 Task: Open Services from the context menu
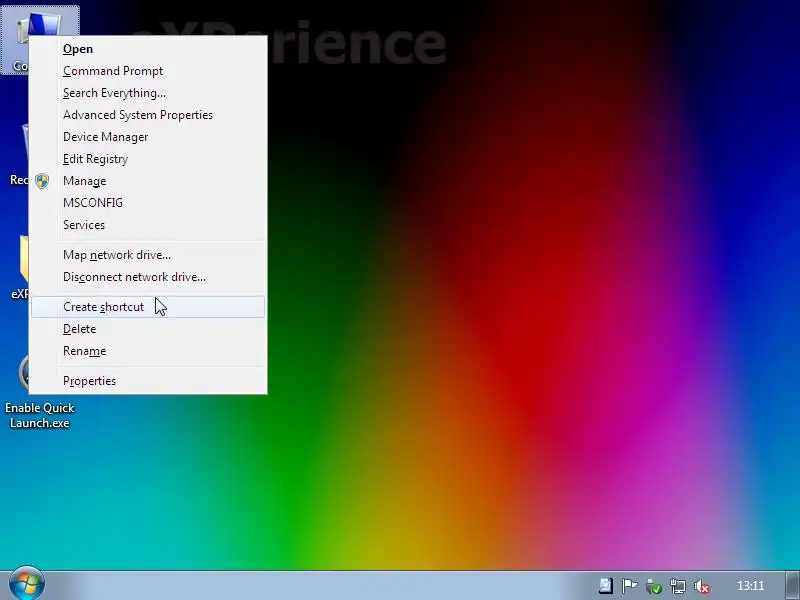pos(148,224)
